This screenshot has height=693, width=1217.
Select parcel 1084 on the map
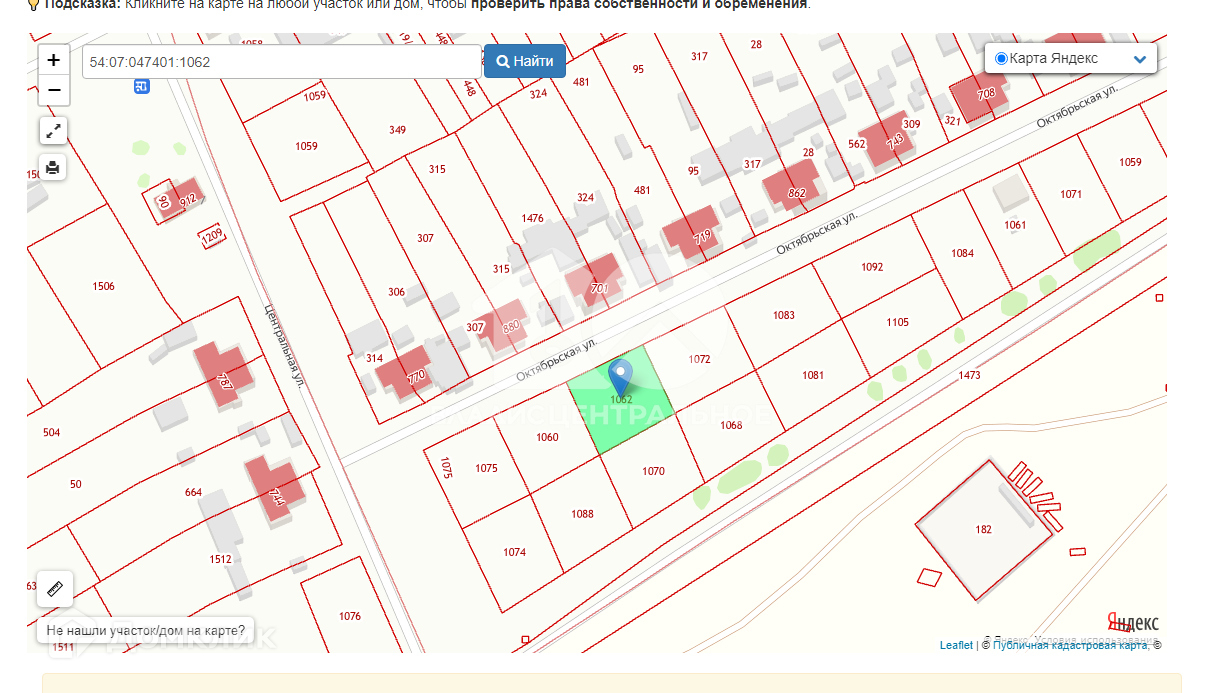click(962, 253)
